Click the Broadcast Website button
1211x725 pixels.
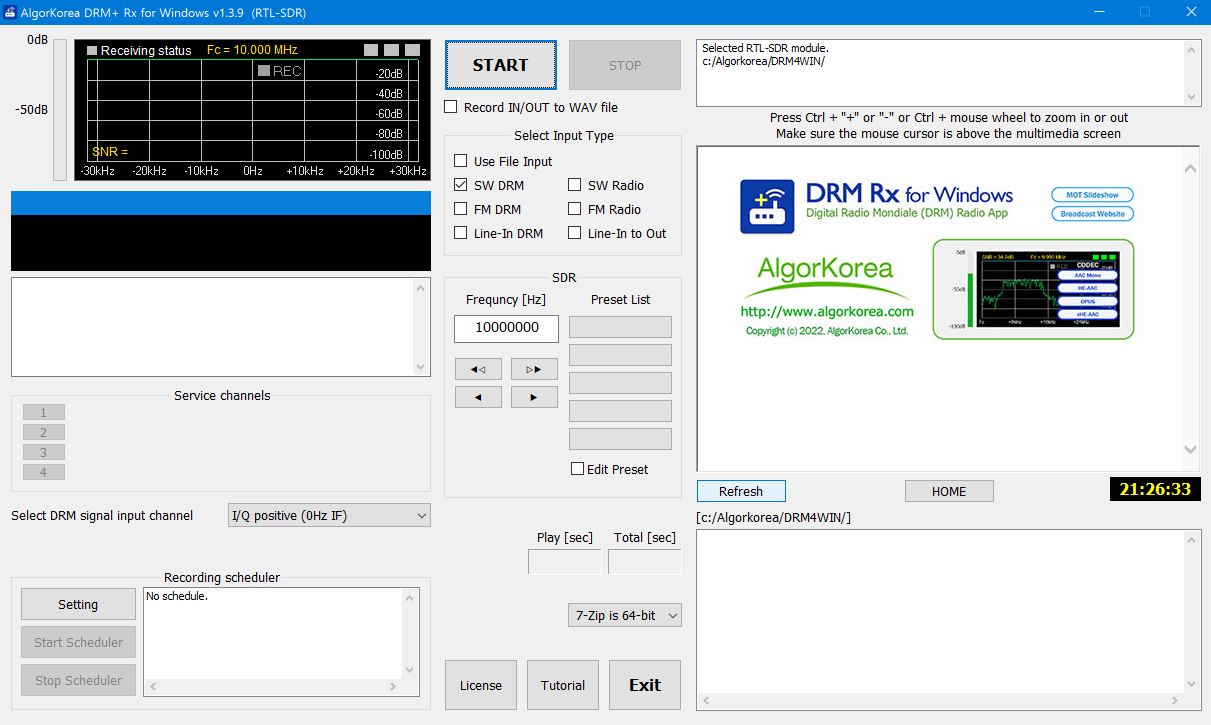1092,214
